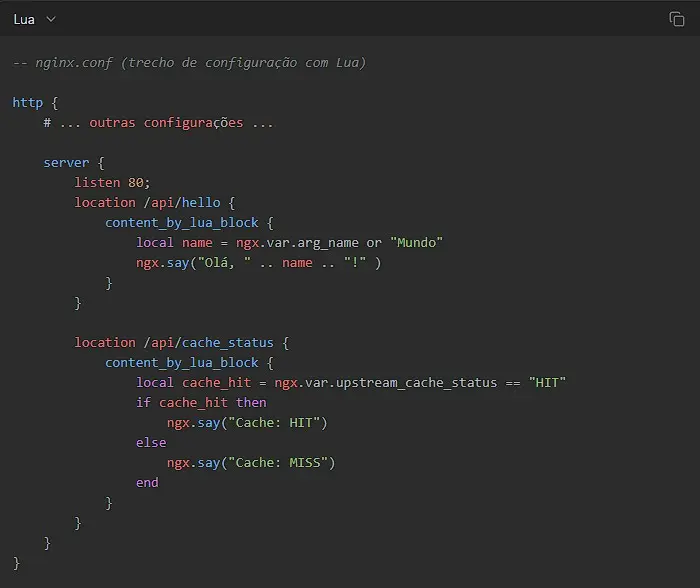Click the 'else' keyword
700x588 pixels.
(x=151, y=443)
